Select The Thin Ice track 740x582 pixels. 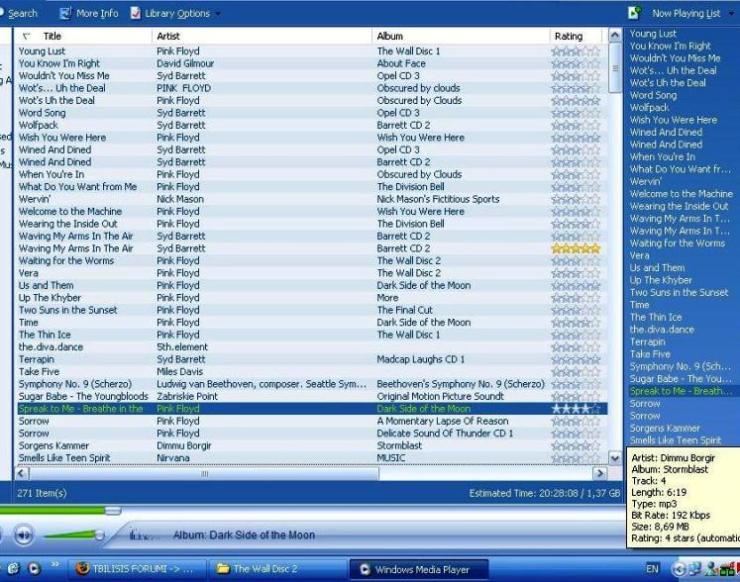coord(311,335)
